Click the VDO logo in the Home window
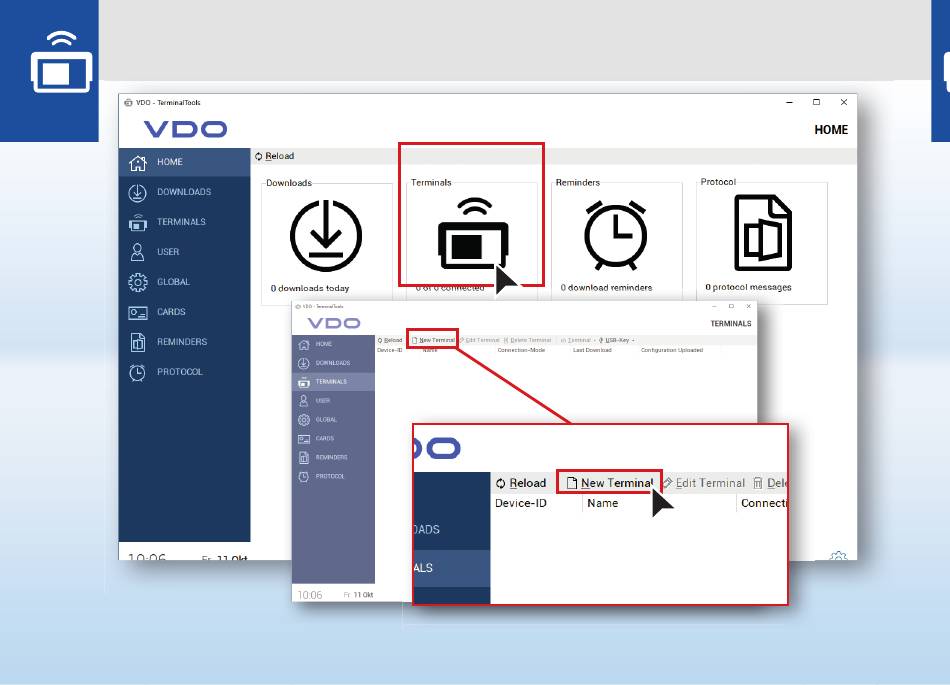The height and width of the screenshot is (685, 950). (x=185, y=129)
